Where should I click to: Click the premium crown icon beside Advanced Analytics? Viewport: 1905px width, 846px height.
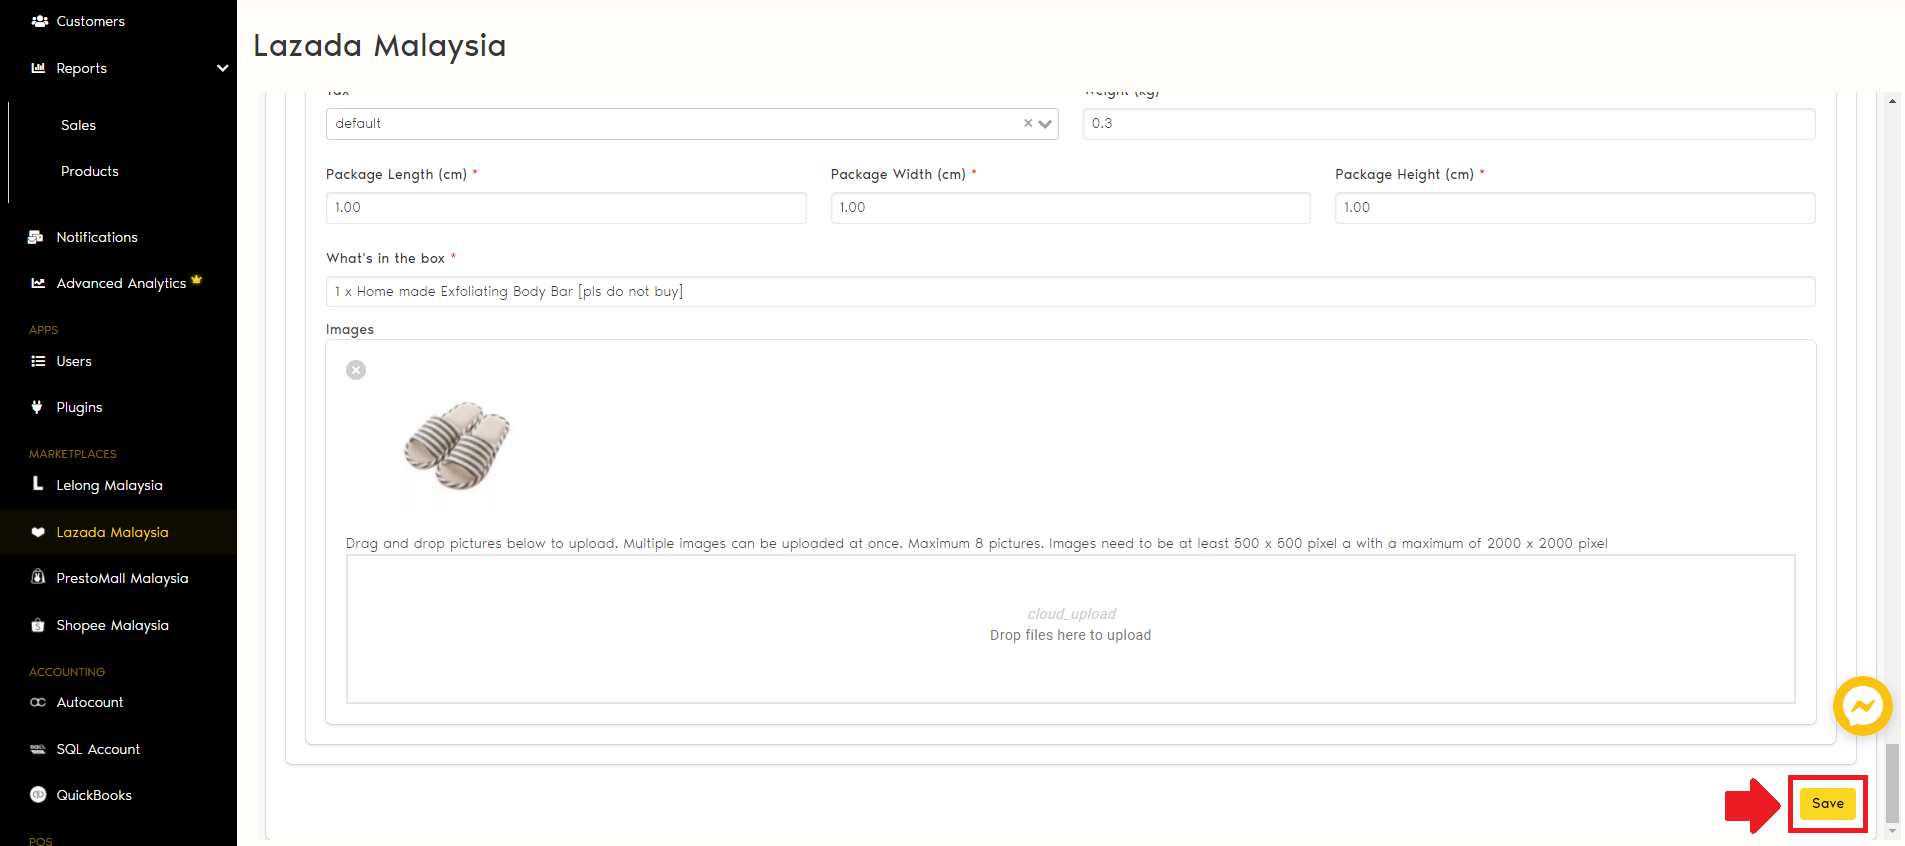click(196, 279)
